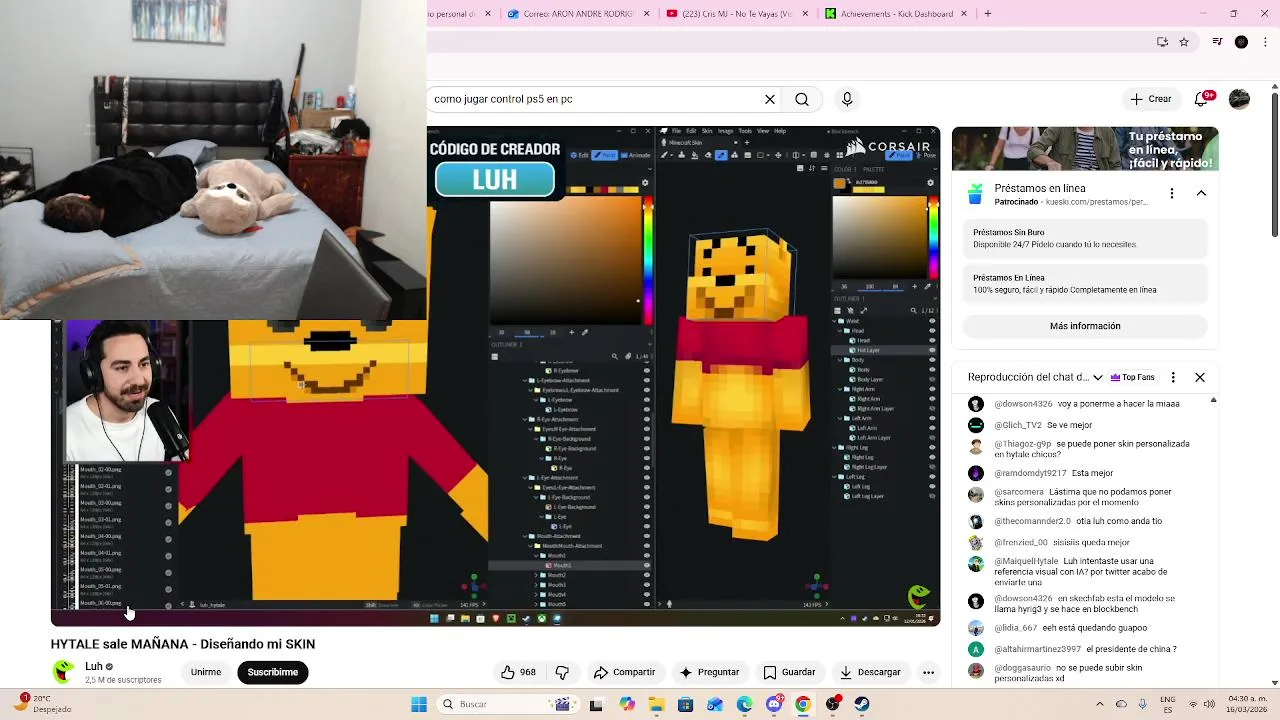Close the Correo Outlook tab
Viewport: 1280px width, 720px height.
coord(647,14)
